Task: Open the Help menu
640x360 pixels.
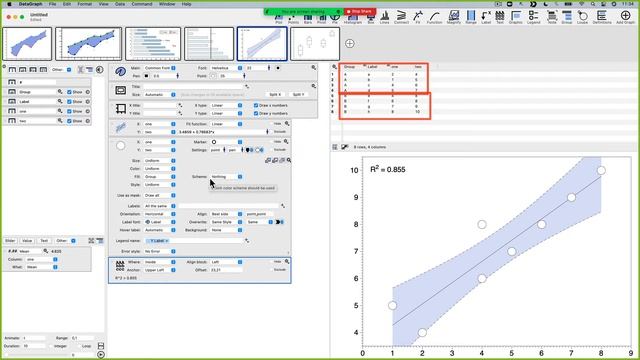Action: pos(186,4)
